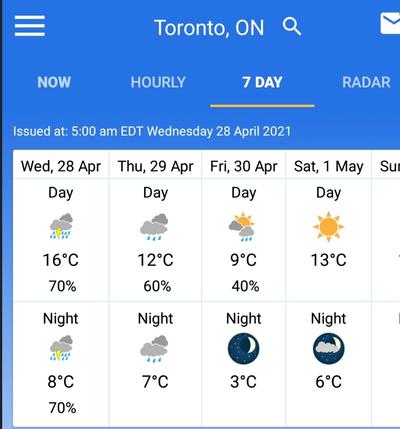Switch to the NOW tab

point(54,82)
